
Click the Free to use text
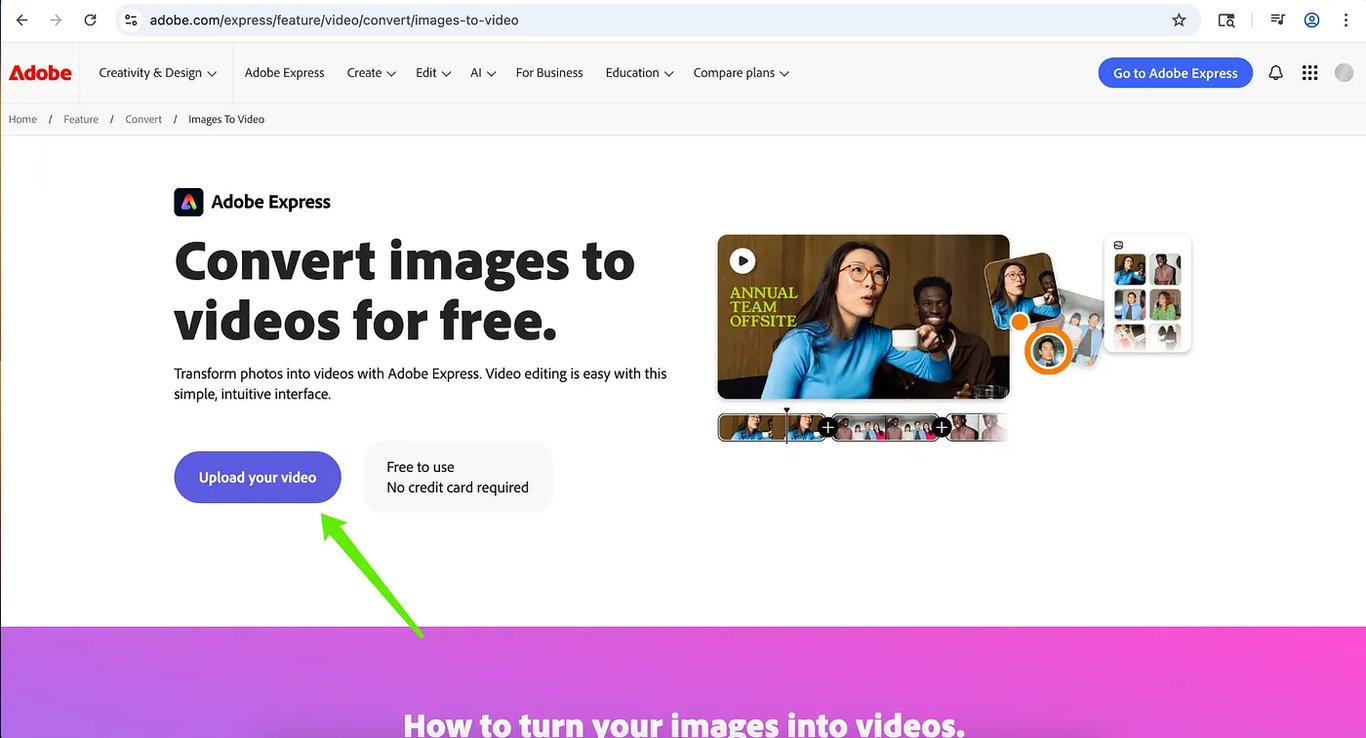pyautogui.click(x=420, y=467)
